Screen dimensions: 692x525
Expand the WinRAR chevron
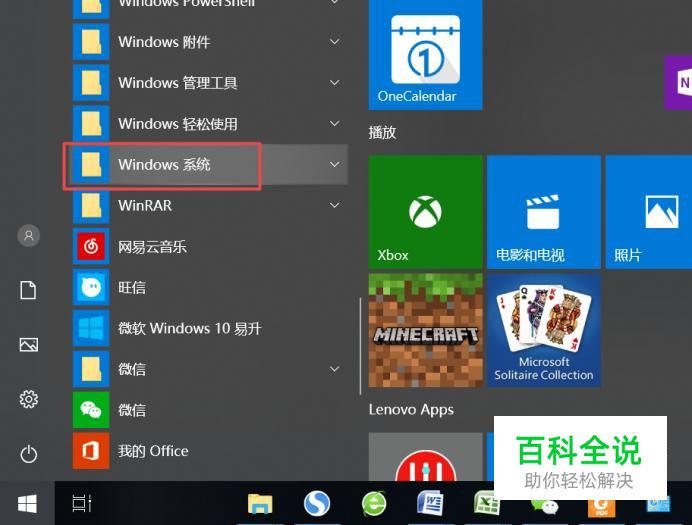(x=335, y=205)
